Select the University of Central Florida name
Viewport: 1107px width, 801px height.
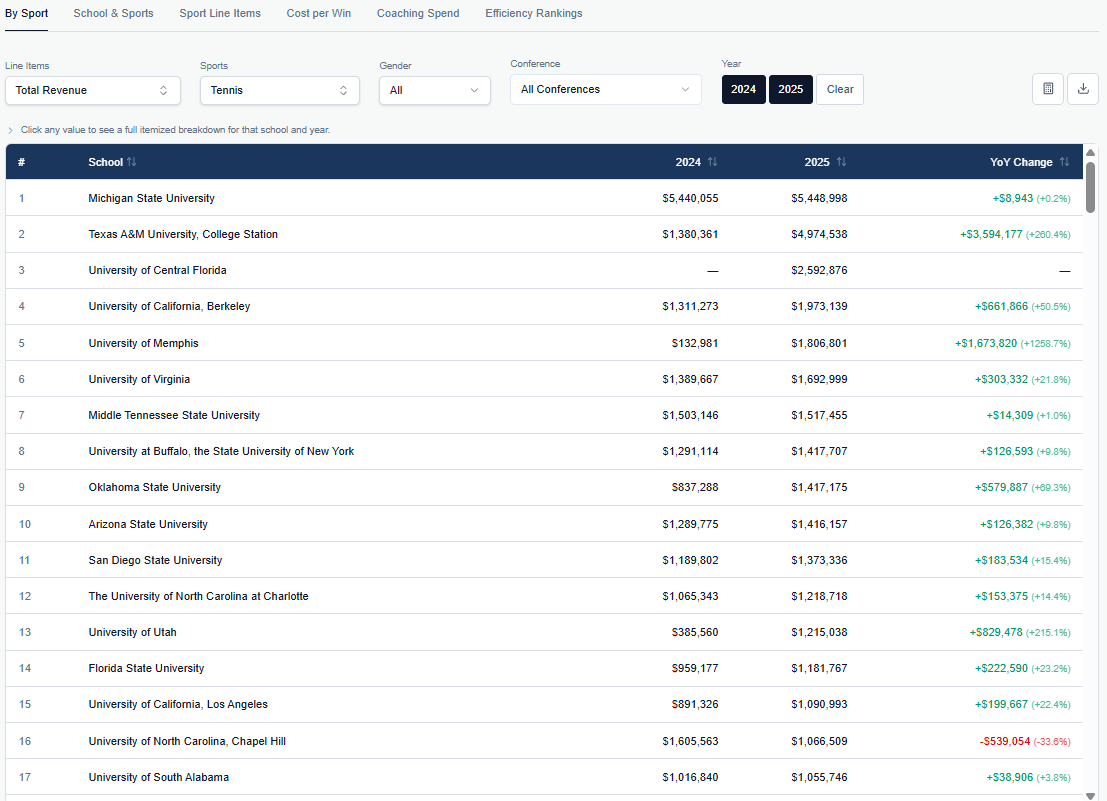(157, 270)
